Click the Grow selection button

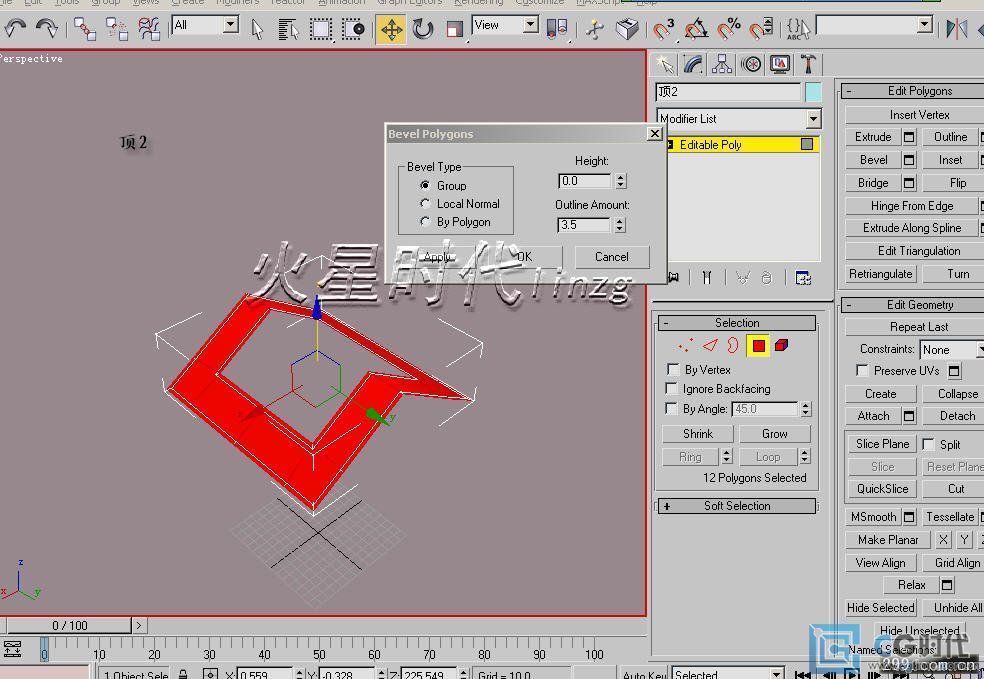(x=775, y=434)
